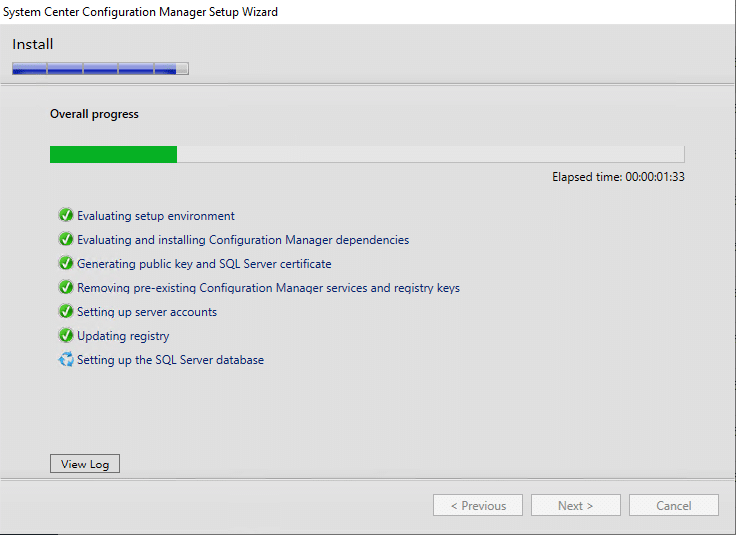Image resolution: width=736 pixels, height=535 pixels.
Task: Select the 'Evaluating setup environment' step text
Action: [156, 216]
